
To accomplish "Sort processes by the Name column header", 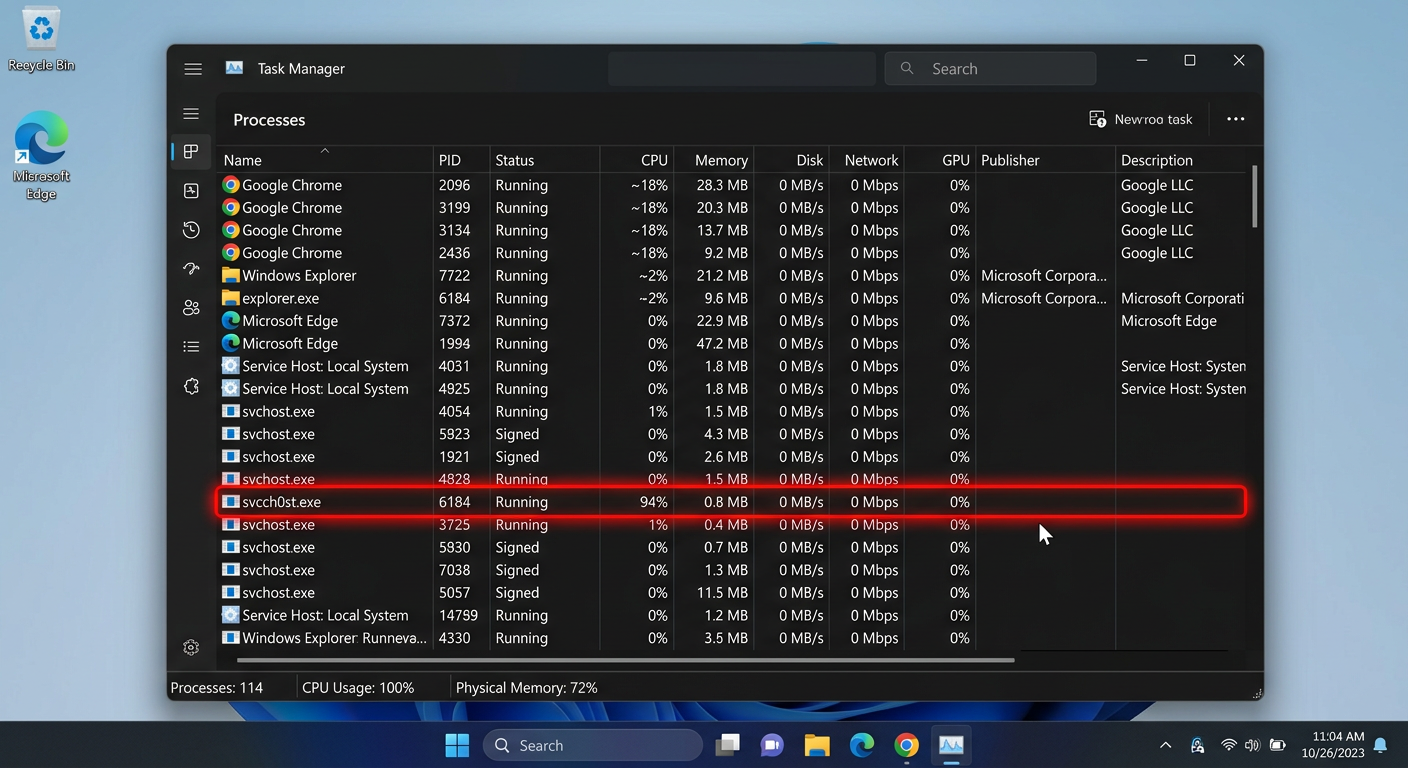I will [243, 160].
